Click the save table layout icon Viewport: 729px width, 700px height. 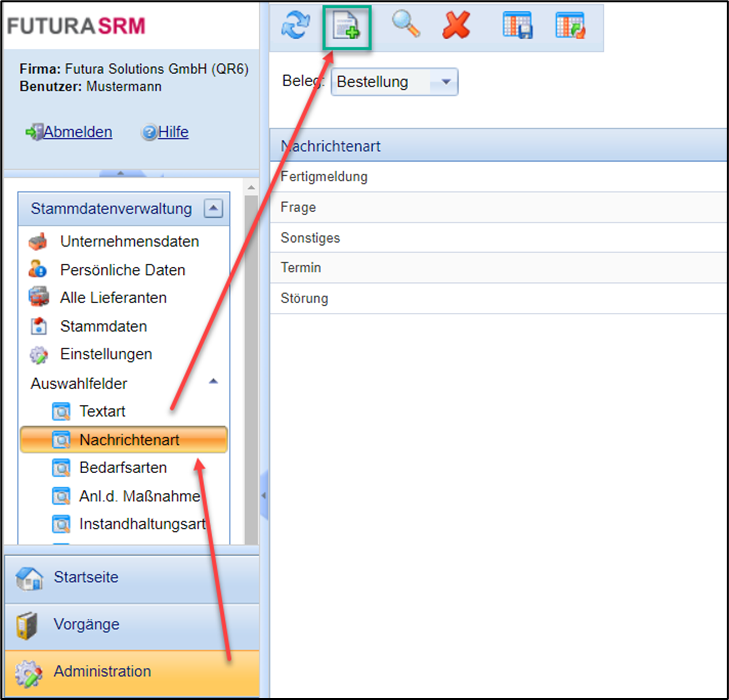pyautogui.click(x=517, y=27)
